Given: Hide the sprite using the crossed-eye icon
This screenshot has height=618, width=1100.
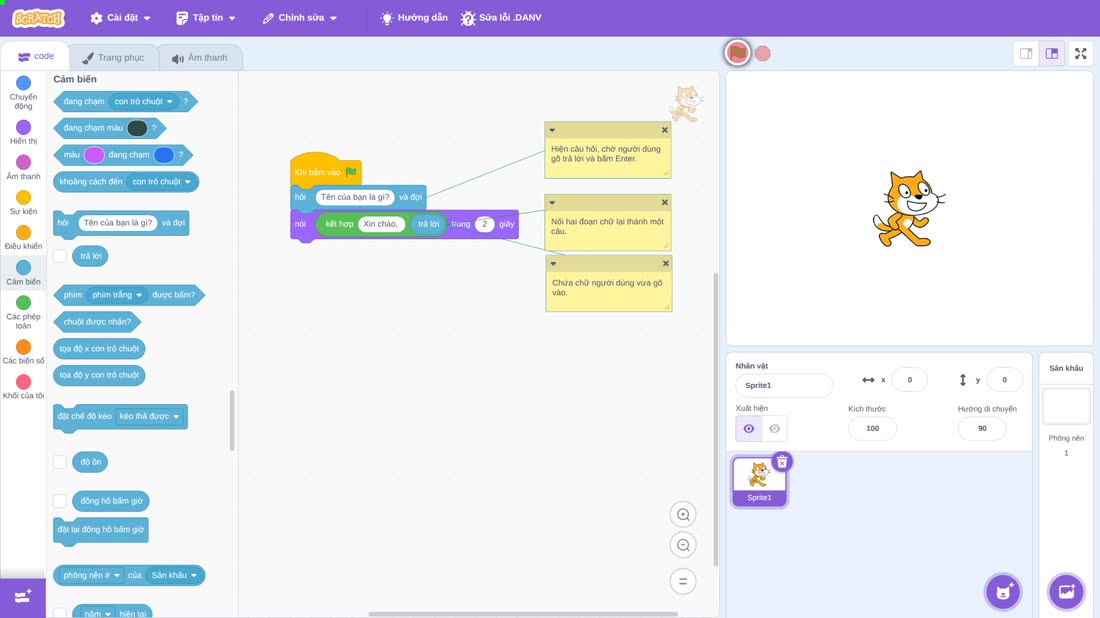Looking at the screenshot, I should pyautogui.click(x=774, y=429).
